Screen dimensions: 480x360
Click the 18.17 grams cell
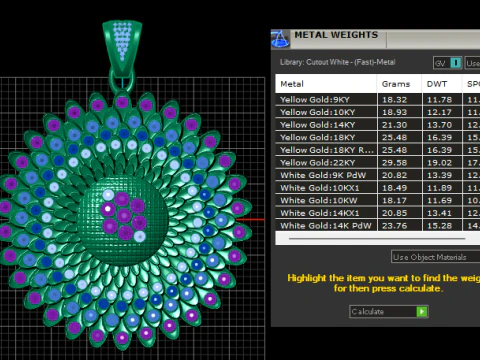(400, 201)
